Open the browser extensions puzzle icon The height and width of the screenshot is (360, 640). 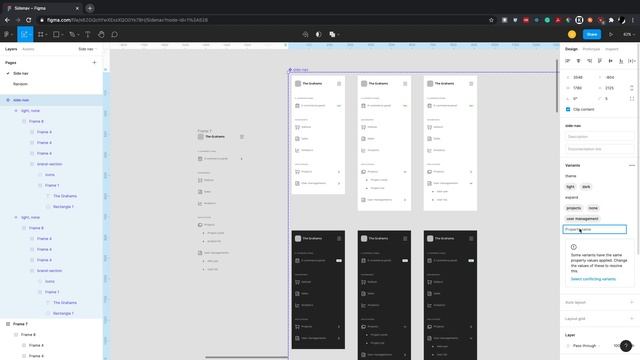pos(611,20)
